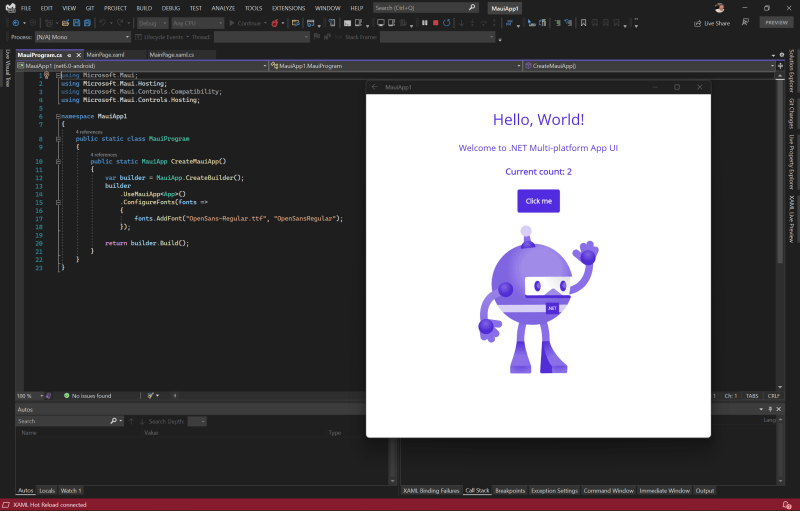The image size is (800, 511).
Task: Collapse the namespace MauiApp1 block
Action: 58,116
